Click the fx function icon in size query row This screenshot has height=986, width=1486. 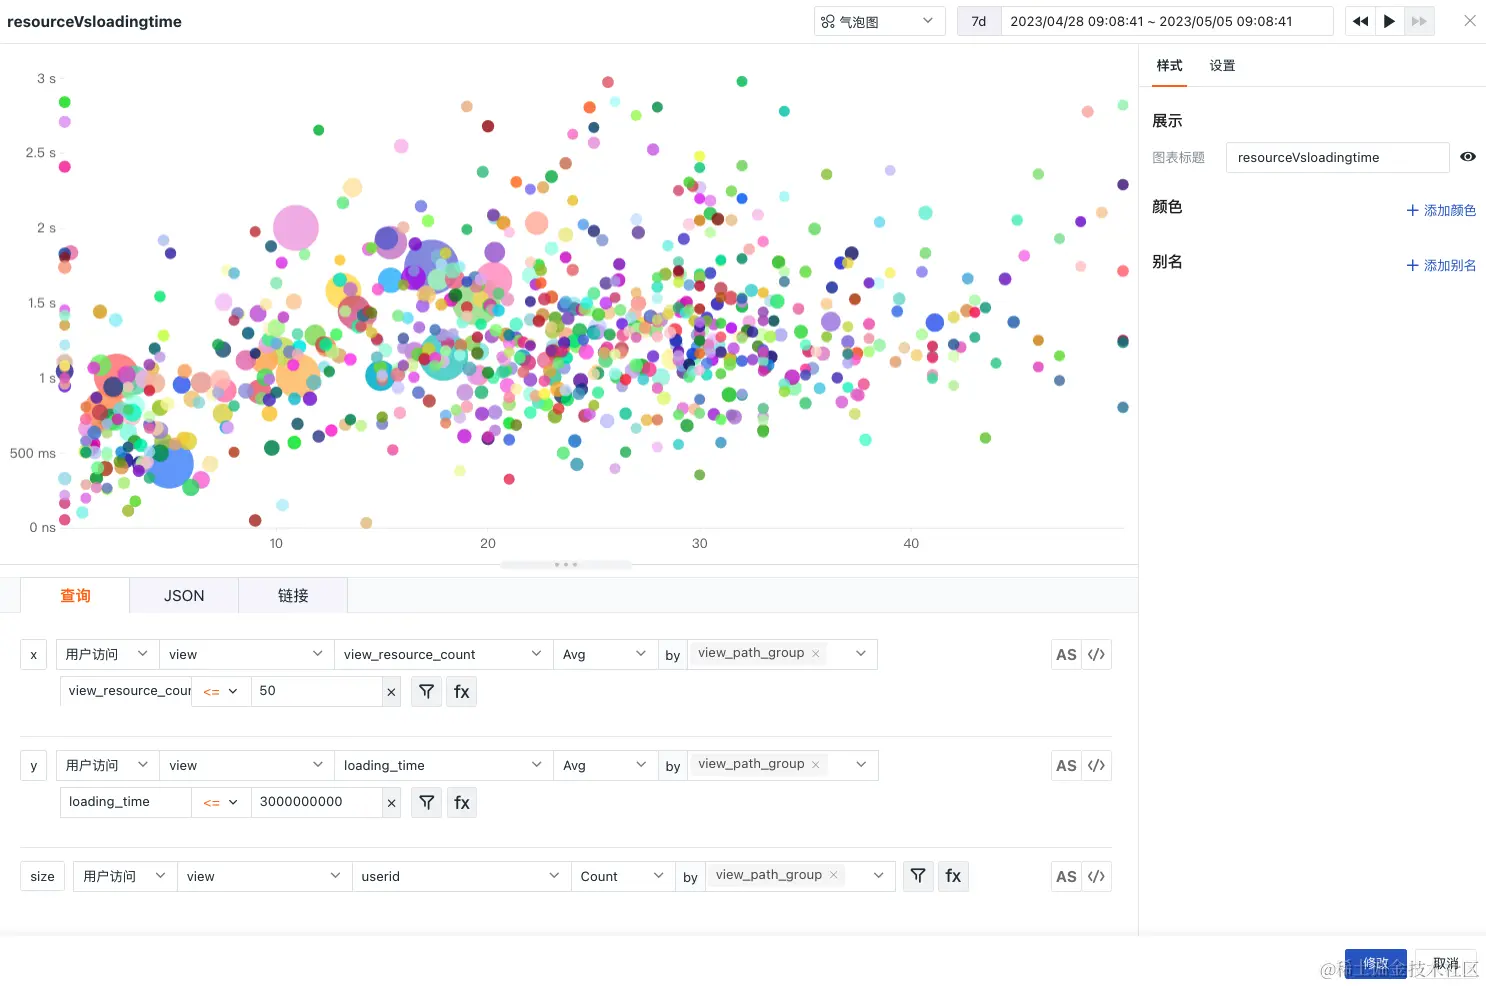(953, 876)
